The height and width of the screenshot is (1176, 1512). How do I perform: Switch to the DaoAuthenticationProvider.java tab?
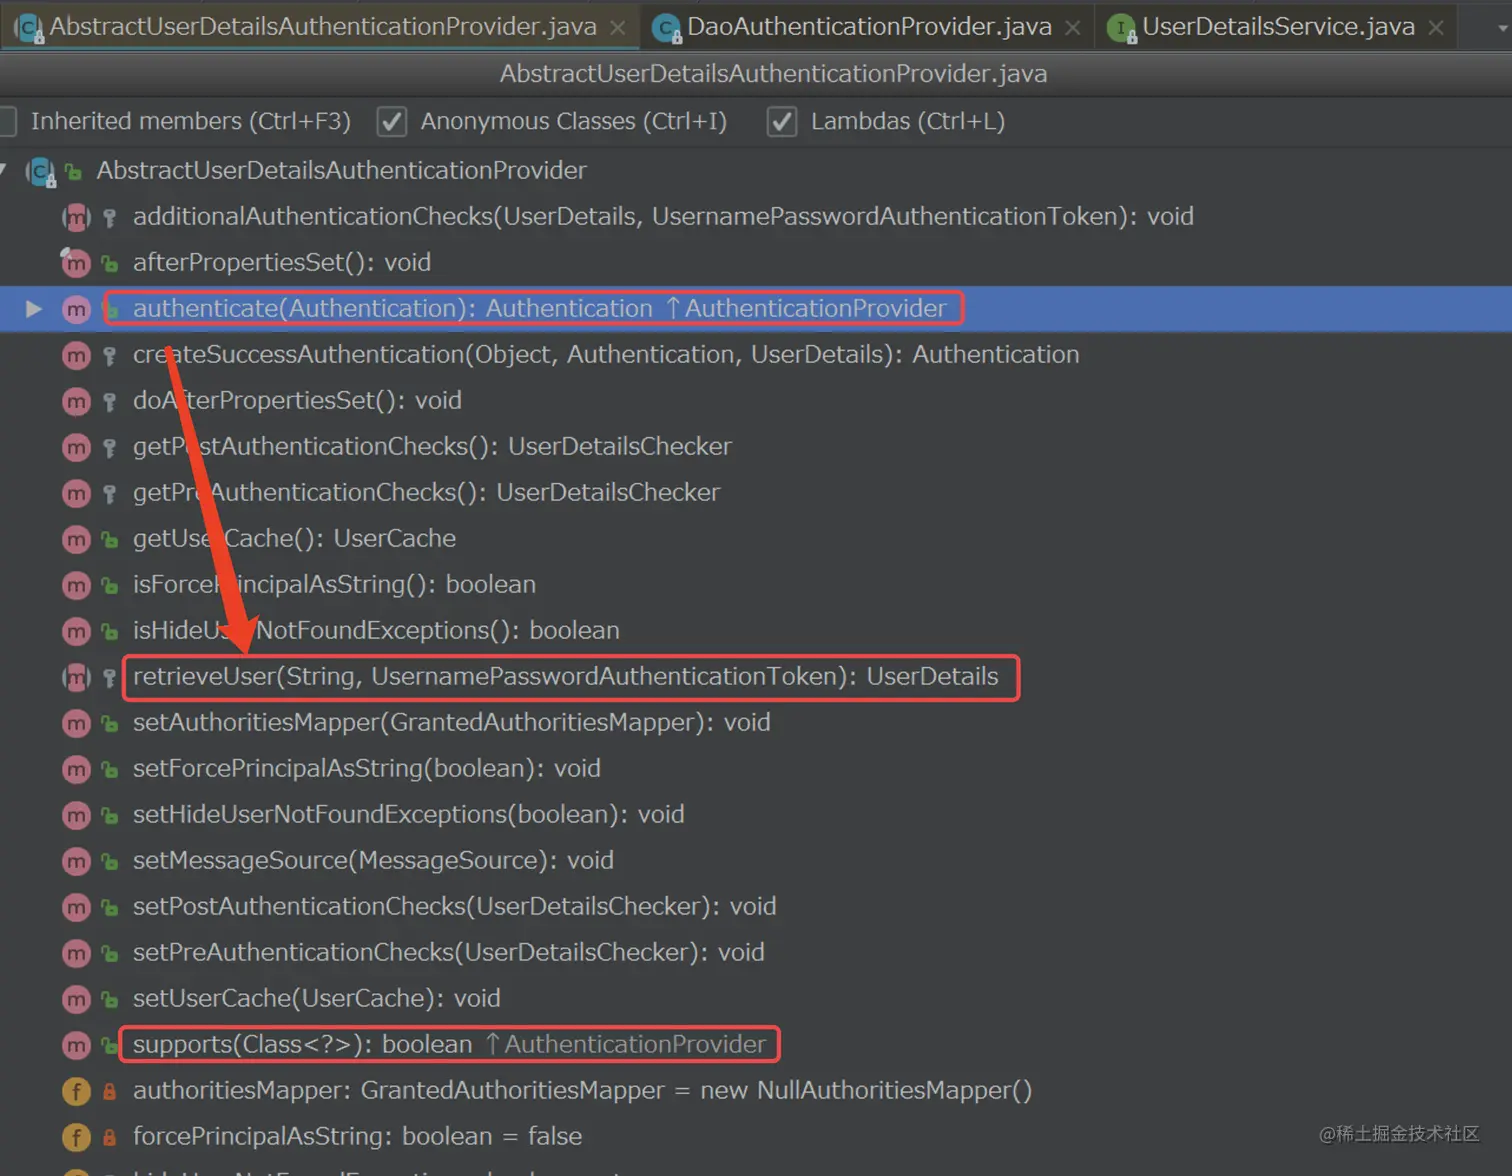click(869, 26)
